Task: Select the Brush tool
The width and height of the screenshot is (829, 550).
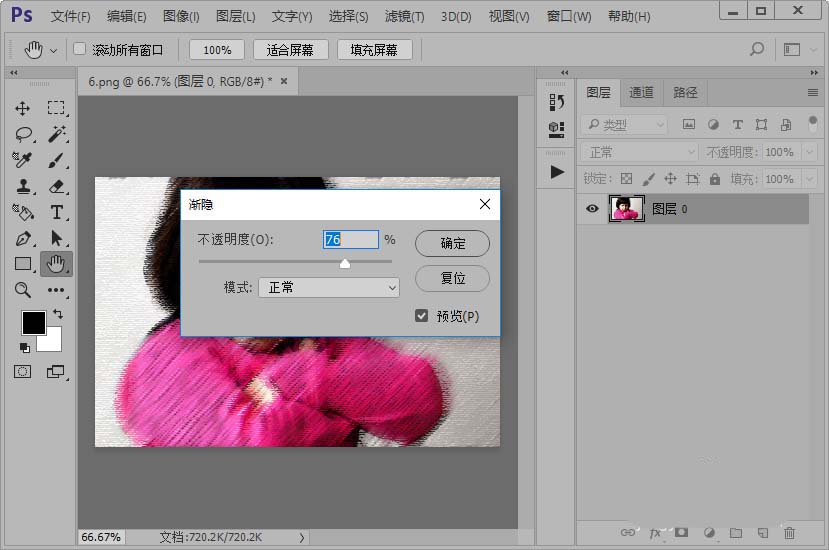Action: pyautogui.click(x=56, y=160)
